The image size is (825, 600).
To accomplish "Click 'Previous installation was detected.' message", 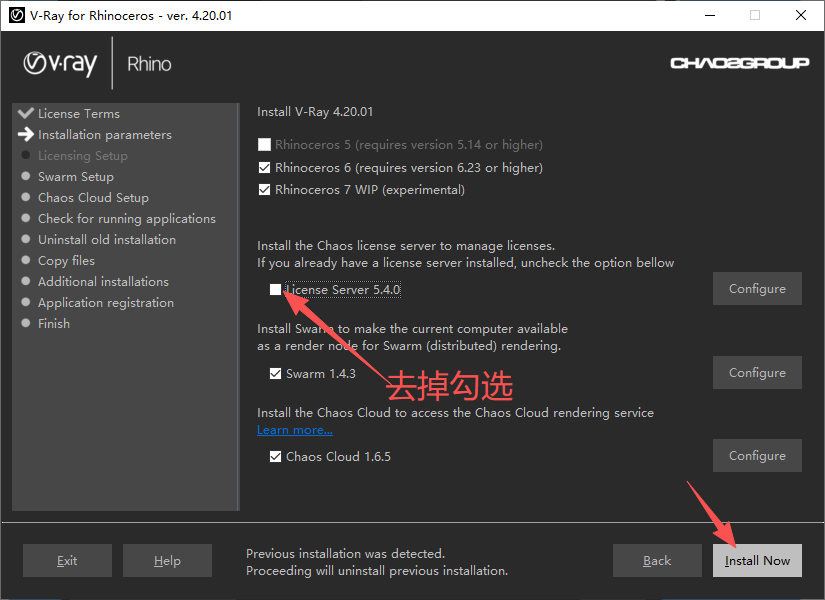I will (x=346, y=554).
